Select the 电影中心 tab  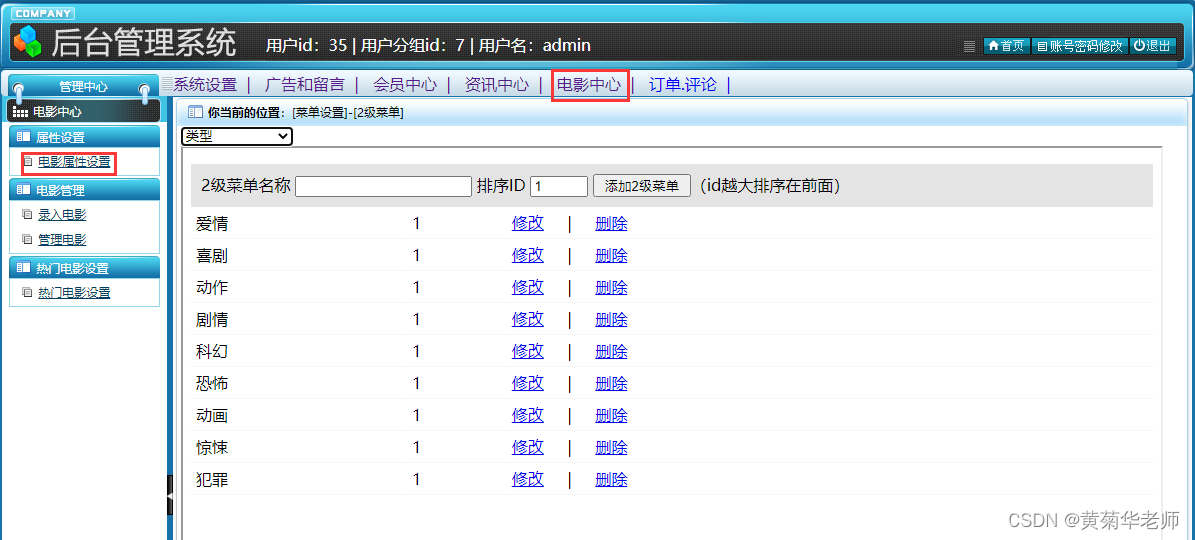pyautogui.click(x=588, y=85)
